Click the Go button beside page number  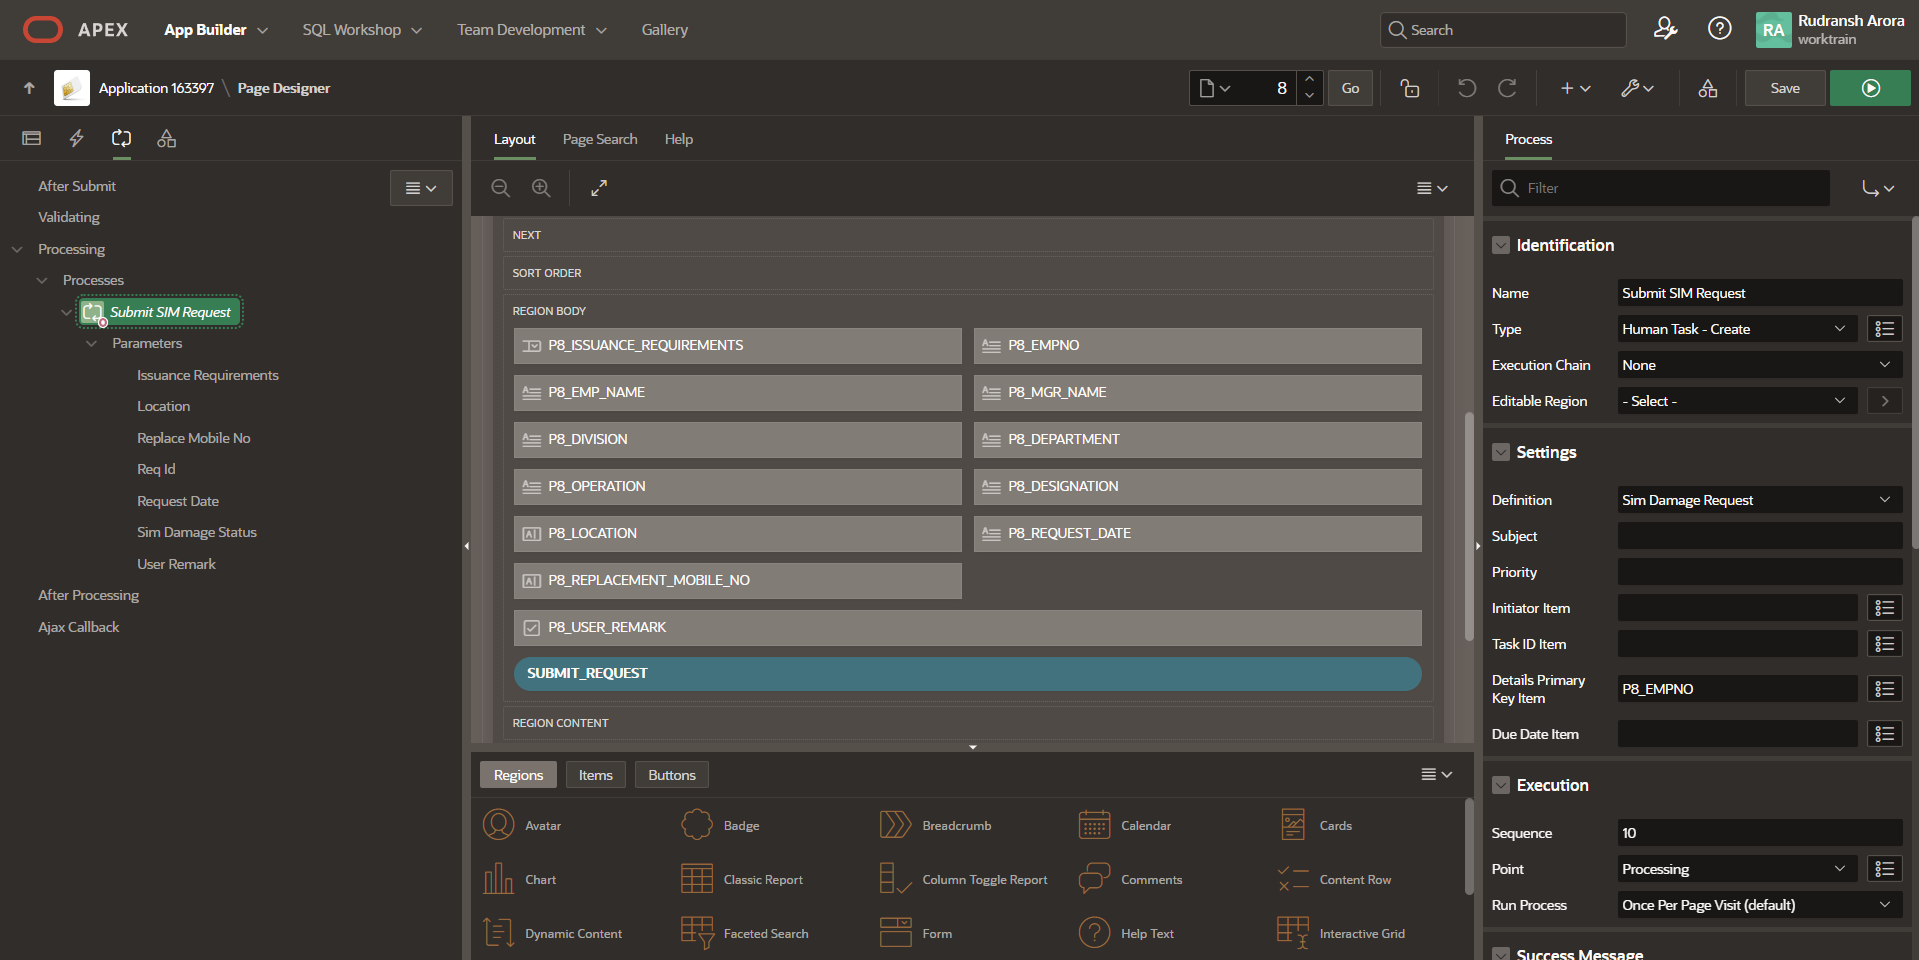click(x=1350, y=88)
